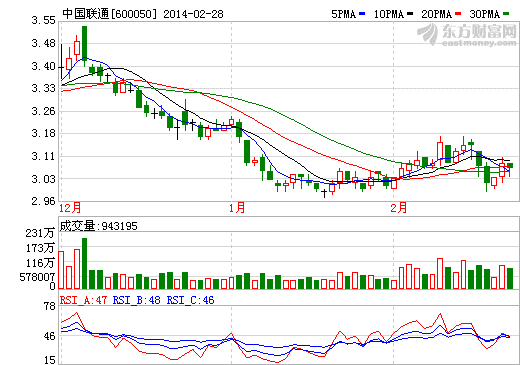
Task: Click the date 2014-02-28 in the title
Action: pyautogui.click(x=193, y=14)
